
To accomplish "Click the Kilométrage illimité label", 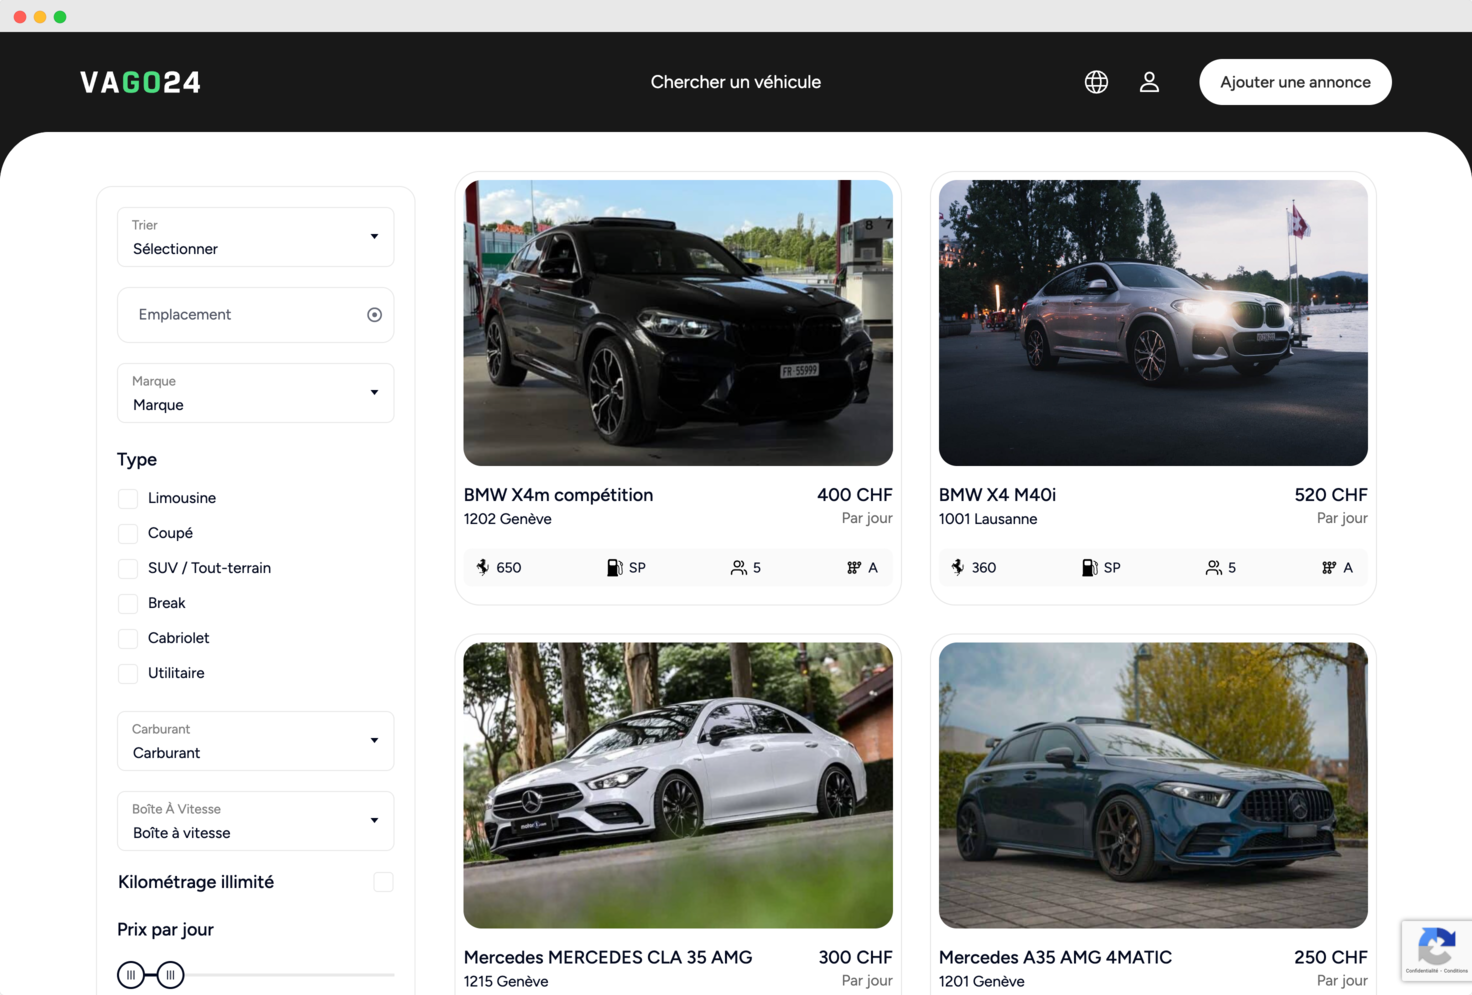I will [196, 882].
